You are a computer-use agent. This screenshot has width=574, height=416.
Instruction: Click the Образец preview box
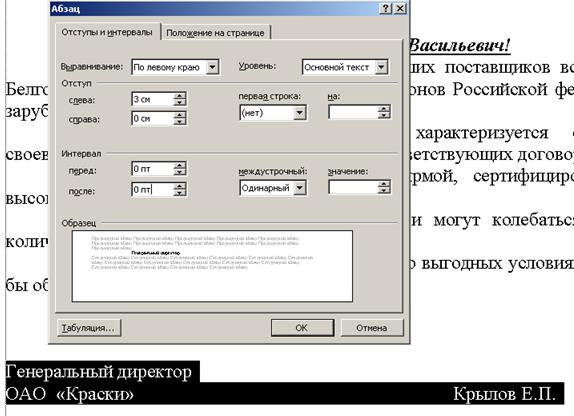point(212,266)
